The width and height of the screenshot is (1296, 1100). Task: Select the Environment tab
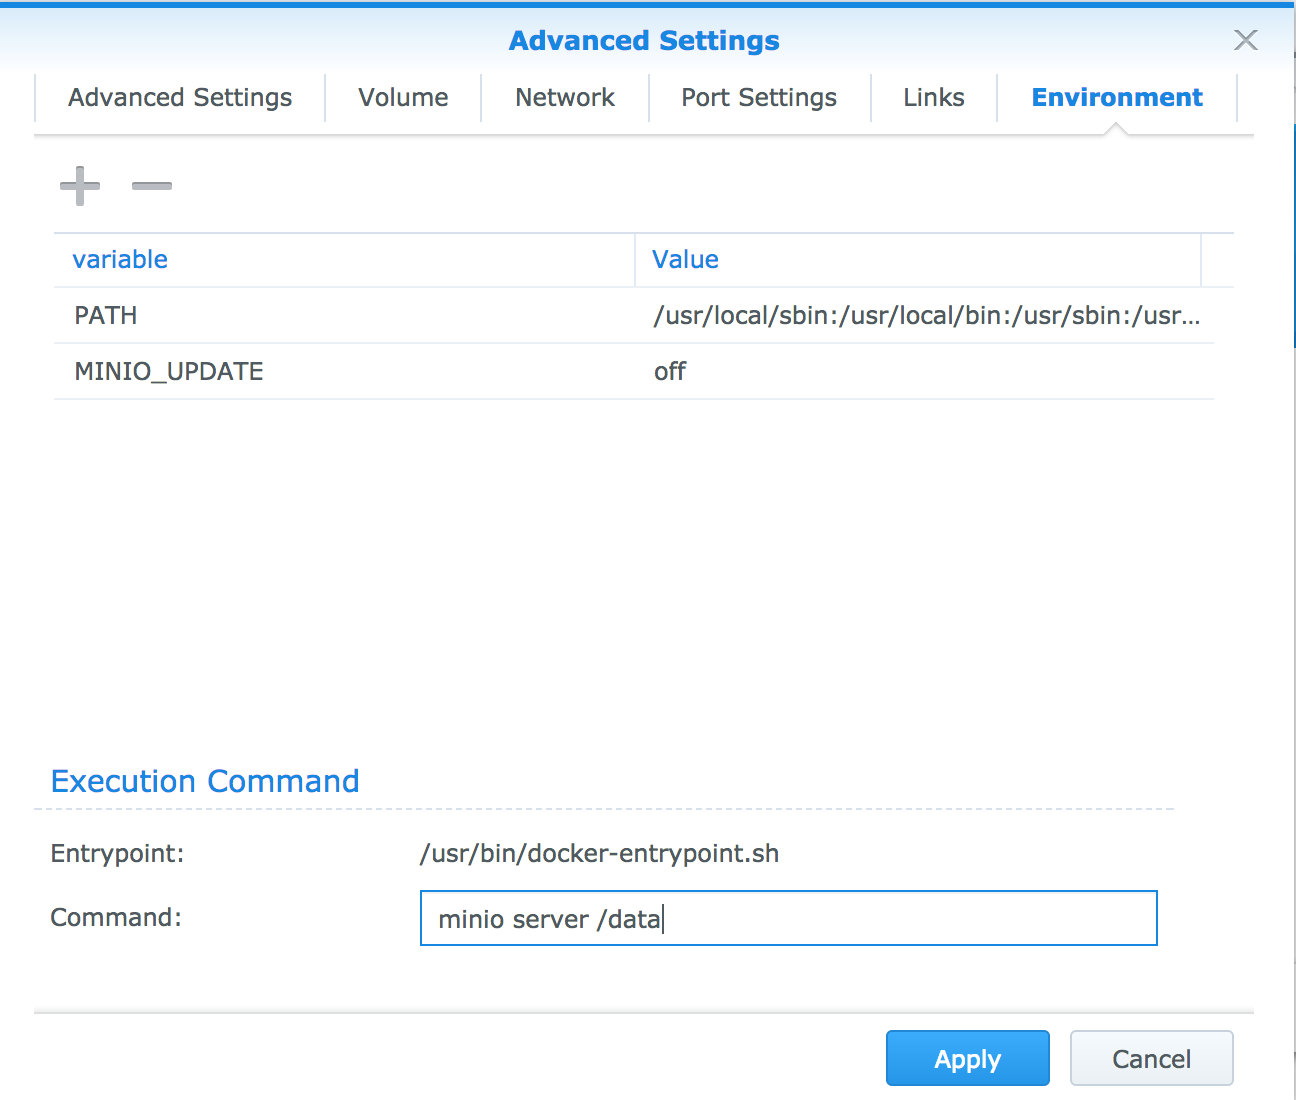[x=1117, y=98]
